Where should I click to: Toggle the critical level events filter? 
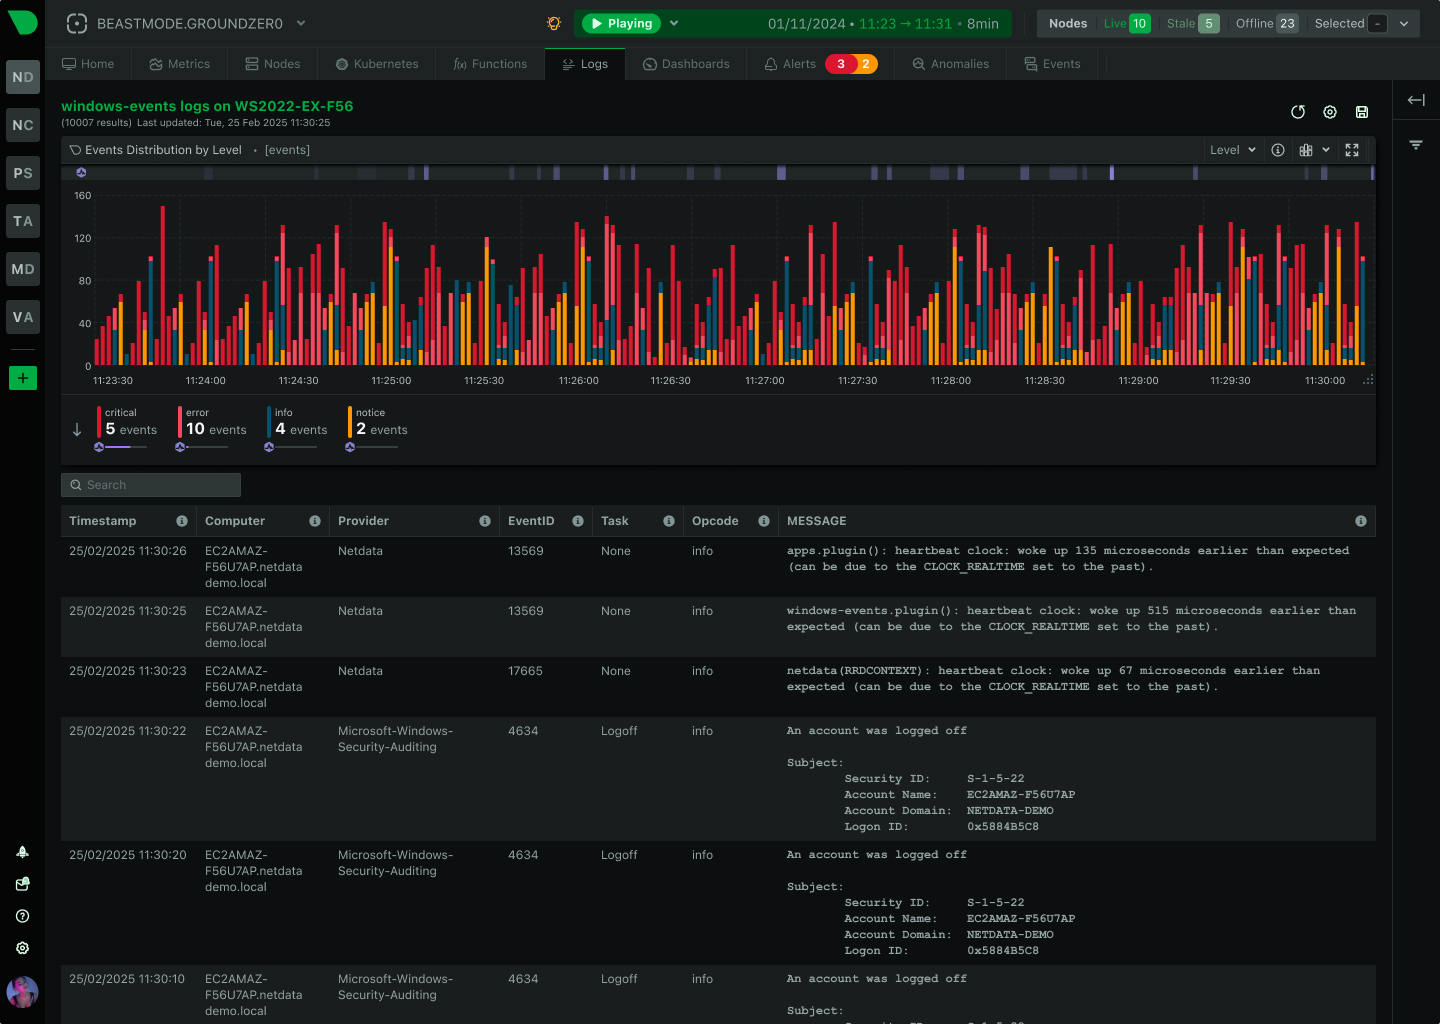pos(130,422)
